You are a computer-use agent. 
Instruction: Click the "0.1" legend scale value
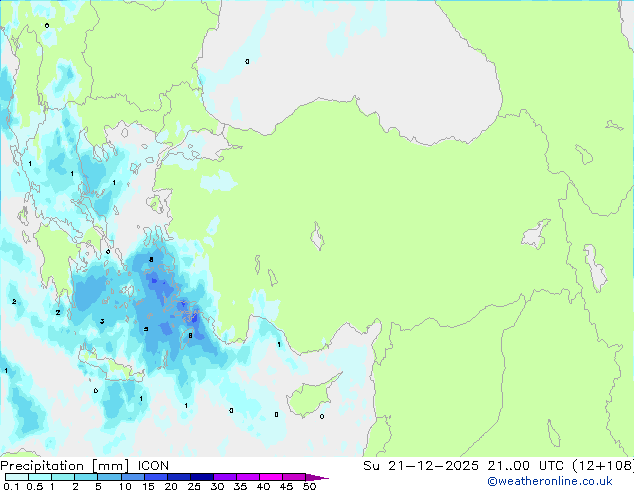click(x=11, y=486)
